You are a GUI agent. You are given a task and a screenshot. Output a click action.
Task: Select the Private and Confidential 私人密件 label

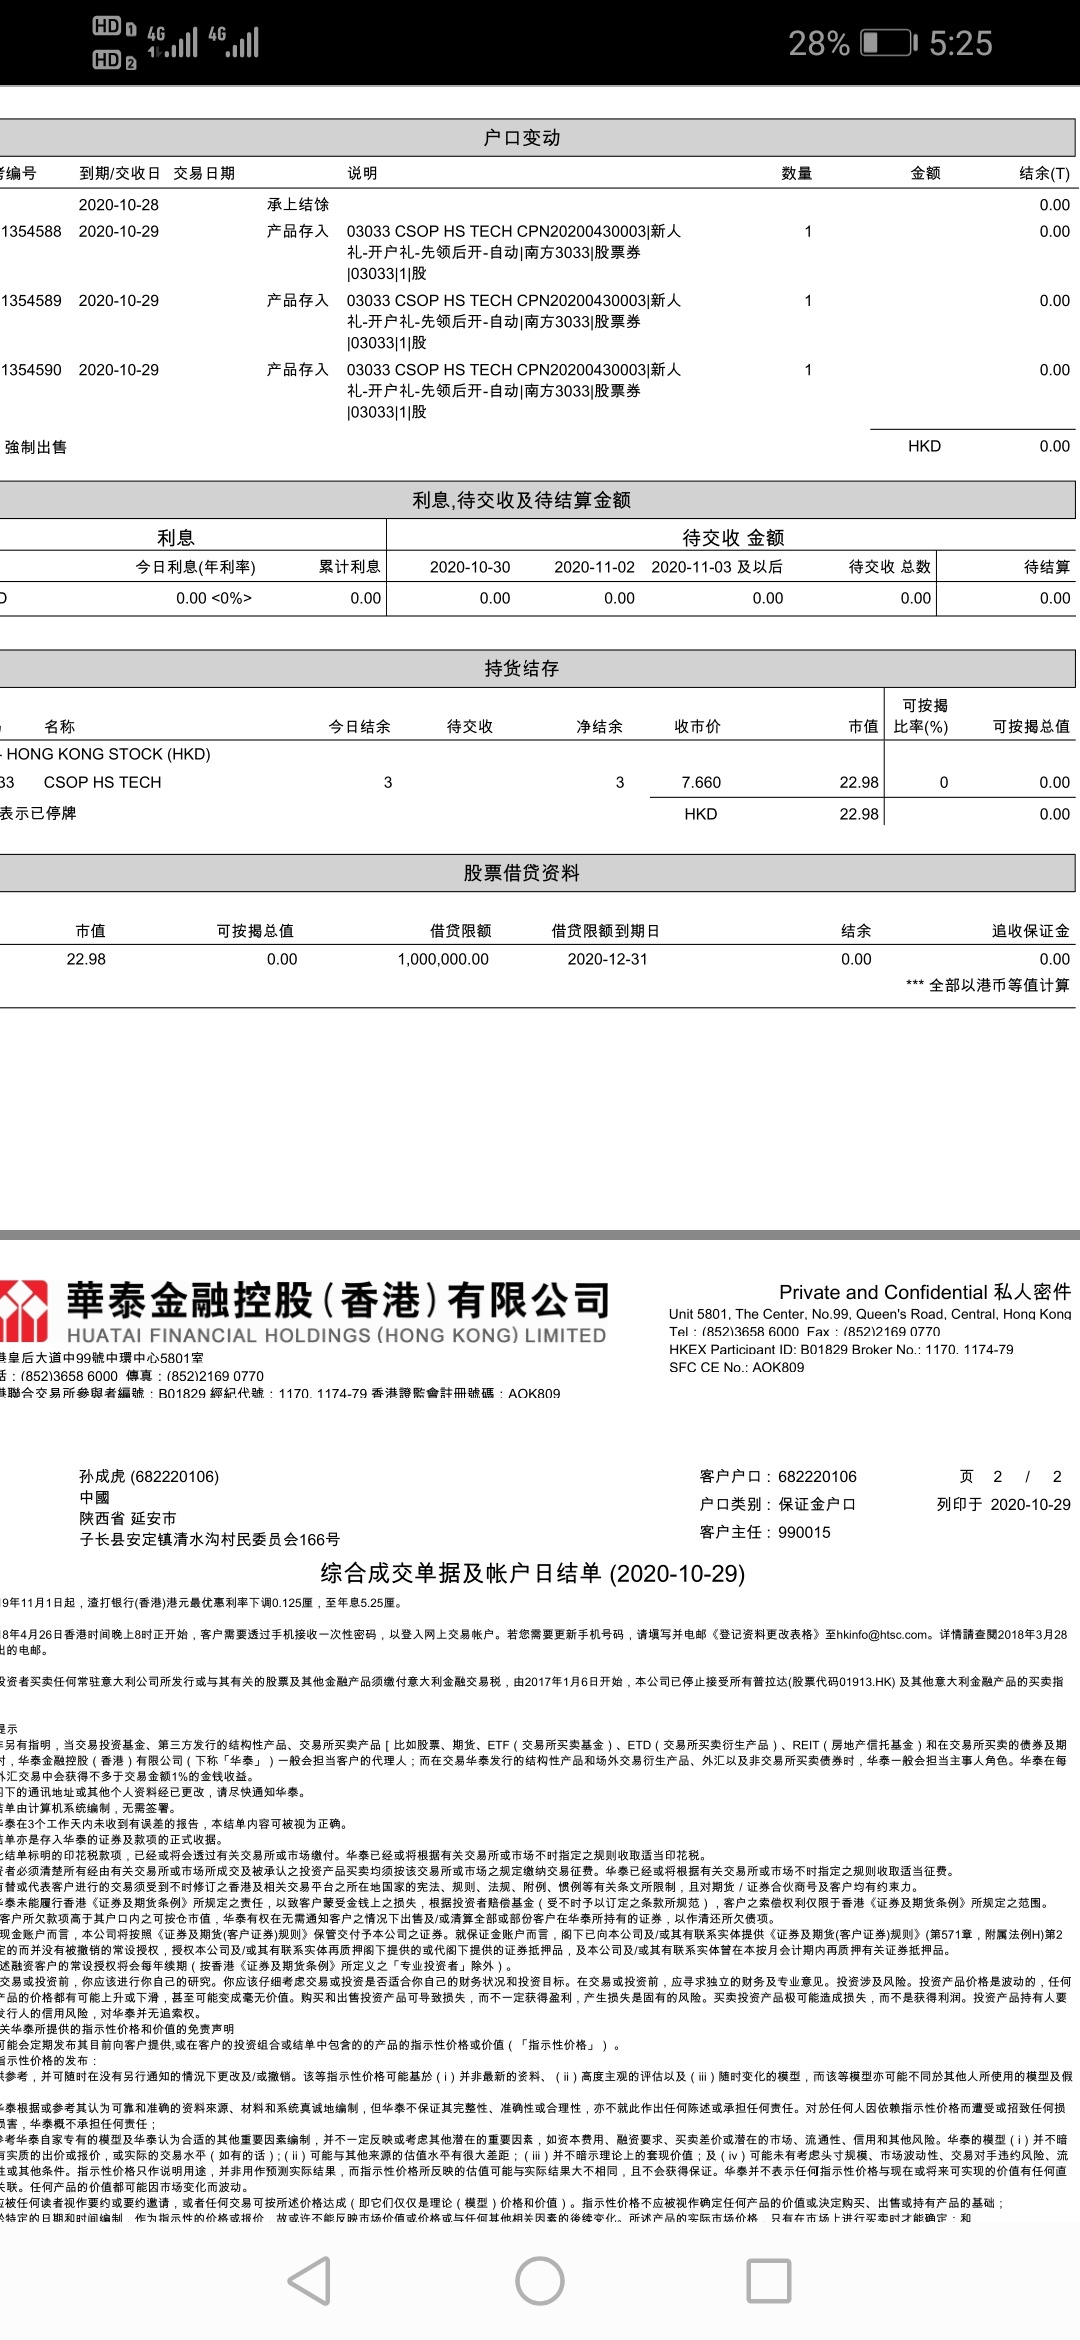point(925,1292)
